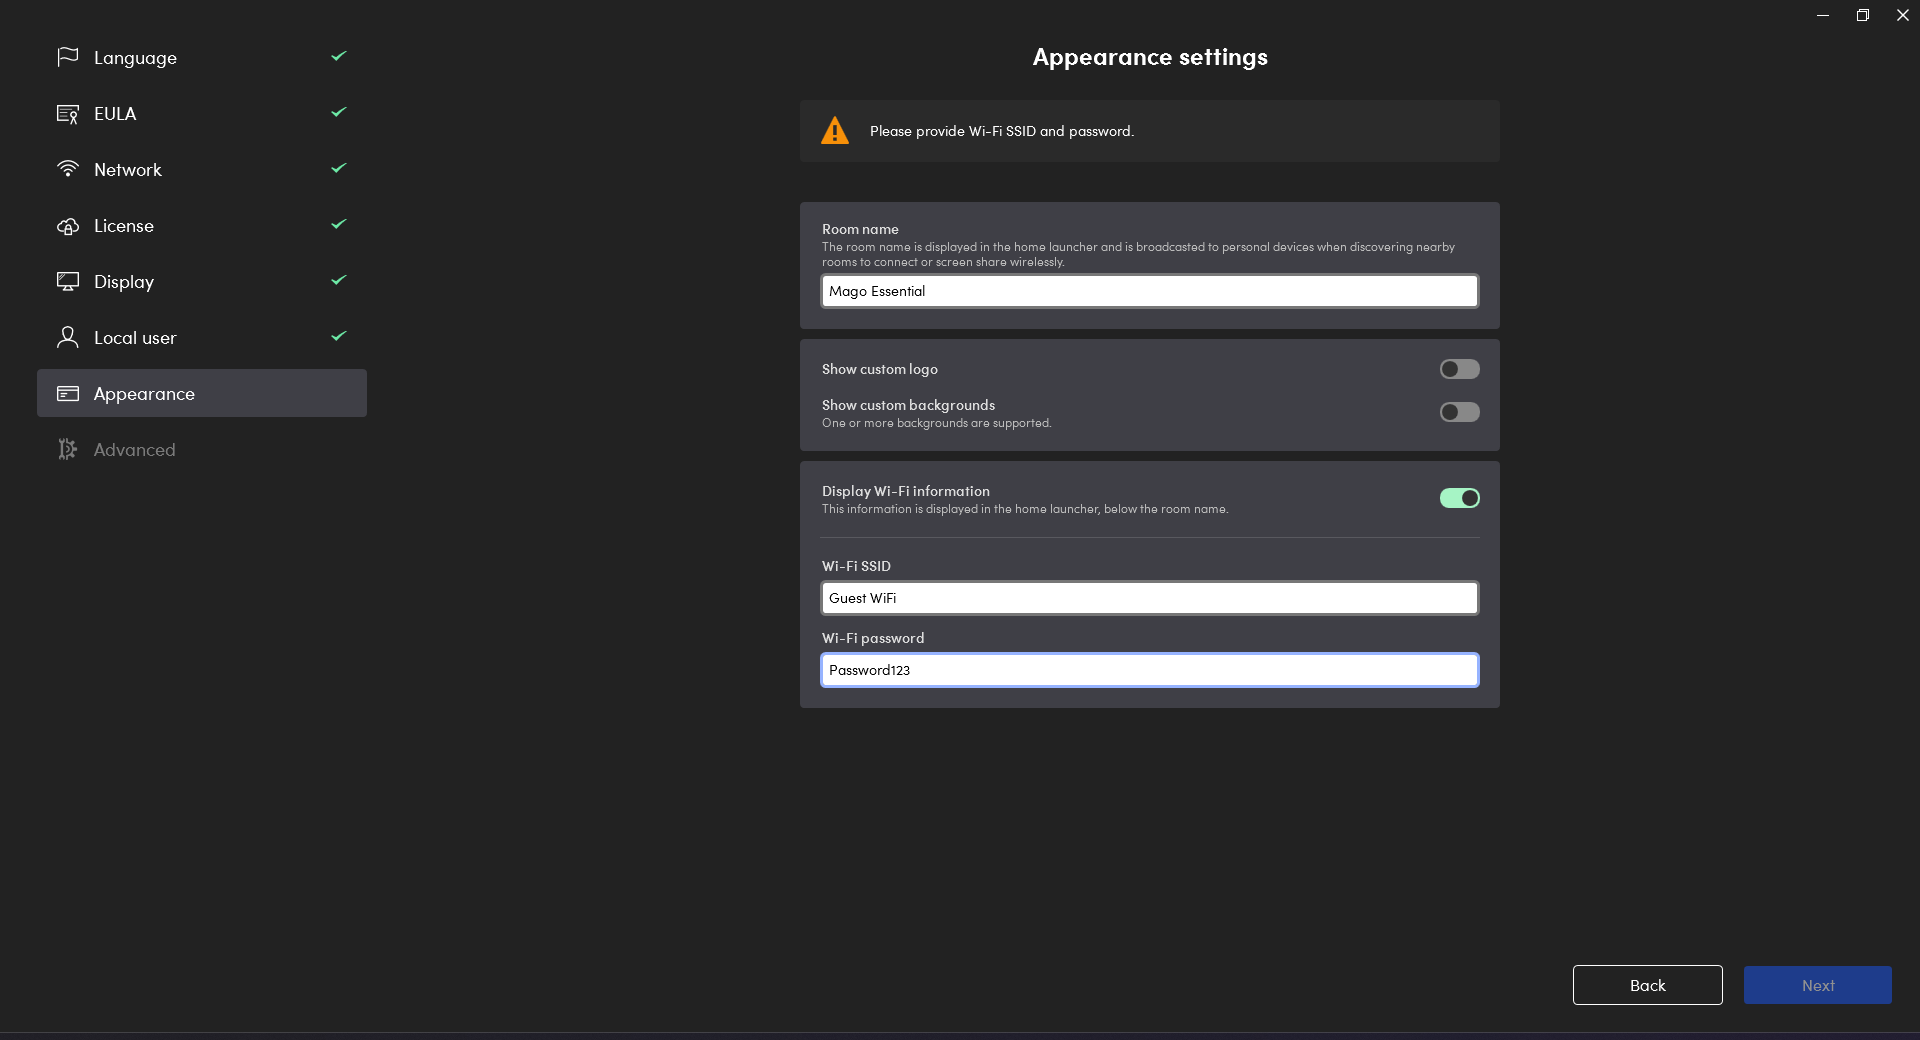Select the Language flag icon

pos(67,57)
